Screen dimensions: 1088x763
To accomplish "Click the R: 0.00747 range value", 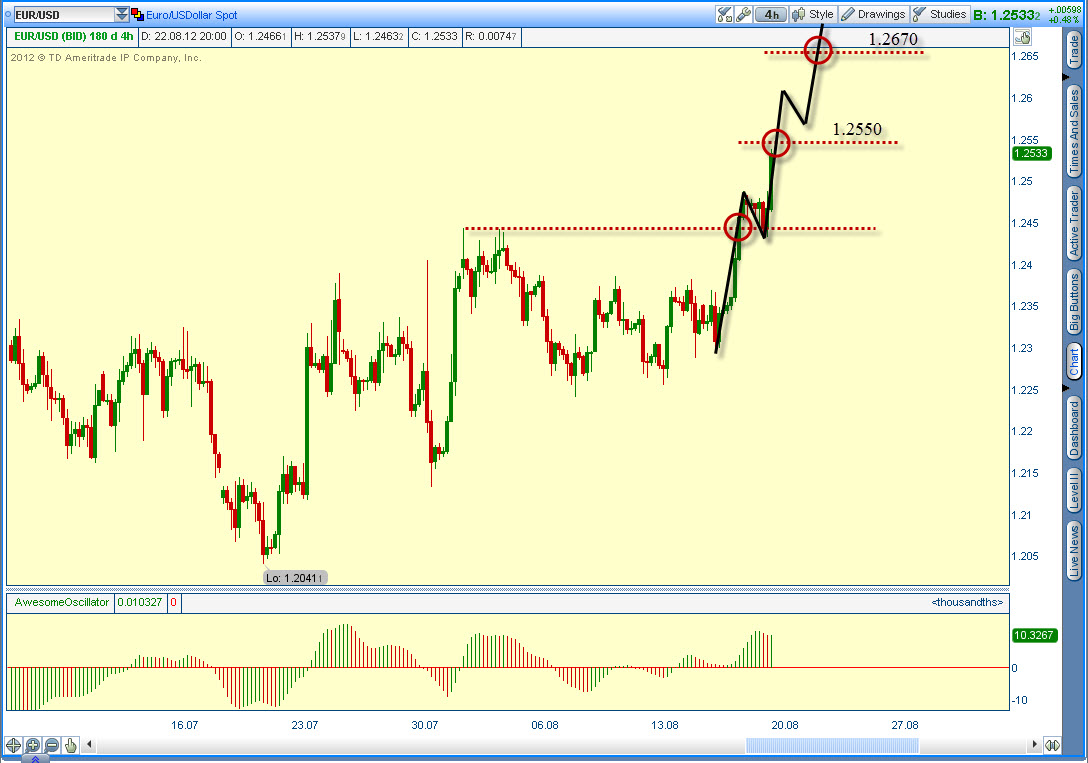I will [x=491, y=37].
